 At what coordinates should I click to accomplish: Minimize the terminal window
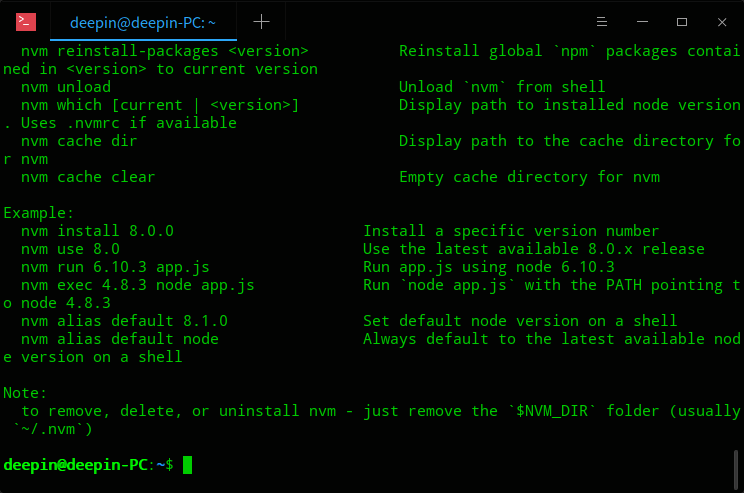pyautogui.click(x=642, y=21)
